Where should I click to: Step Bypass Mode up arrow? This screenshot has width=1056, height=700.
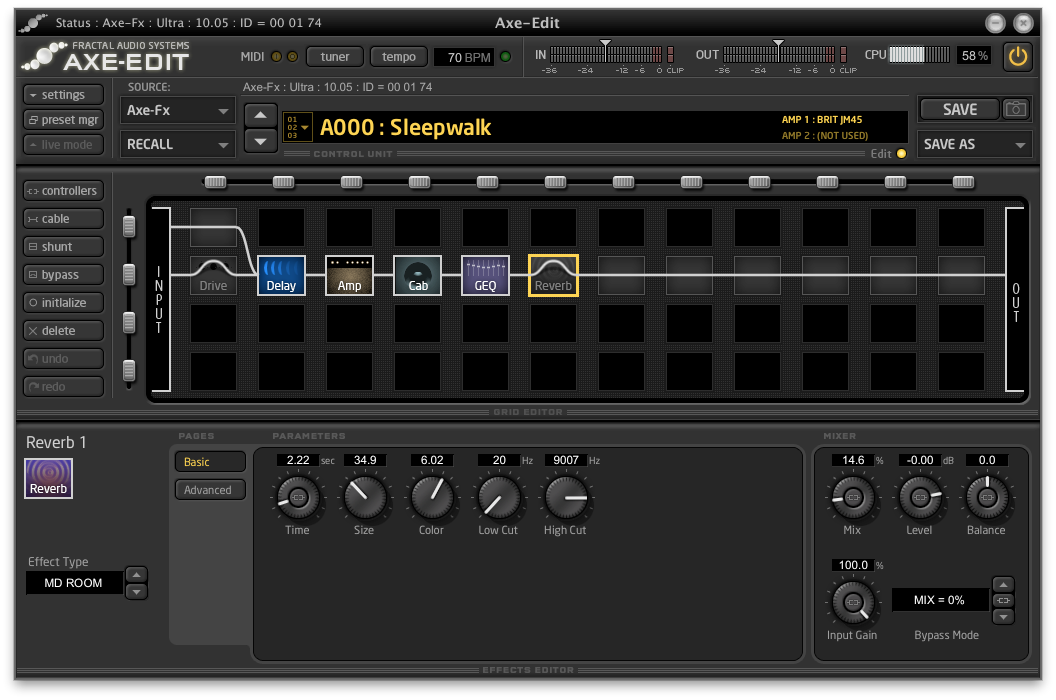tap(1003, 584)
